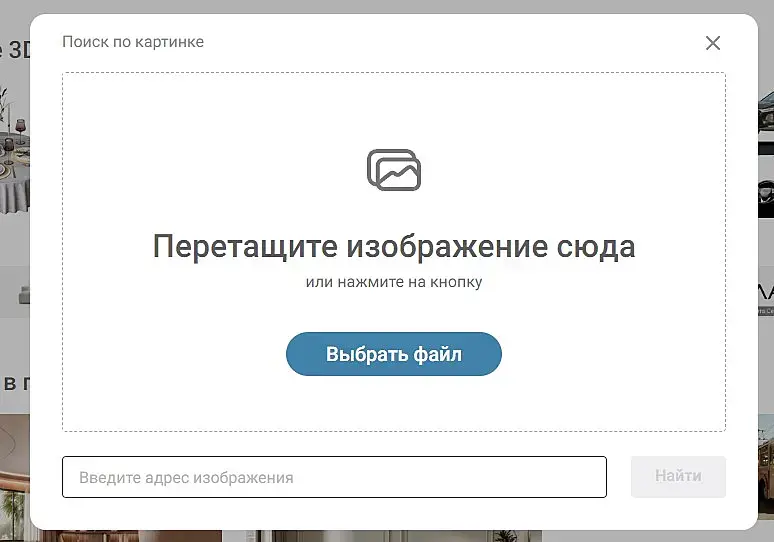Click the partial brand logo at right edge
The width and height of the screenshot is (774, 542).
pyautogui.click(x=766, y=298)
